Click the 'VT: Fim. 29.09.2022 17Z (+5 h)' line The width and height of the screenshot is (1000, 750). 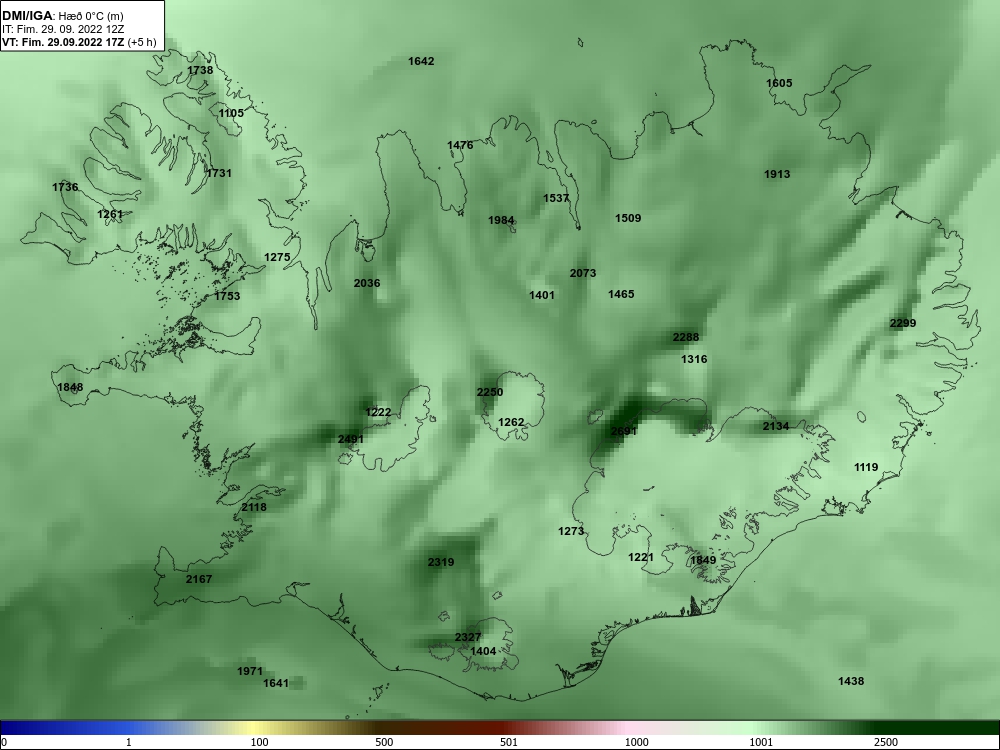[79, 43]
